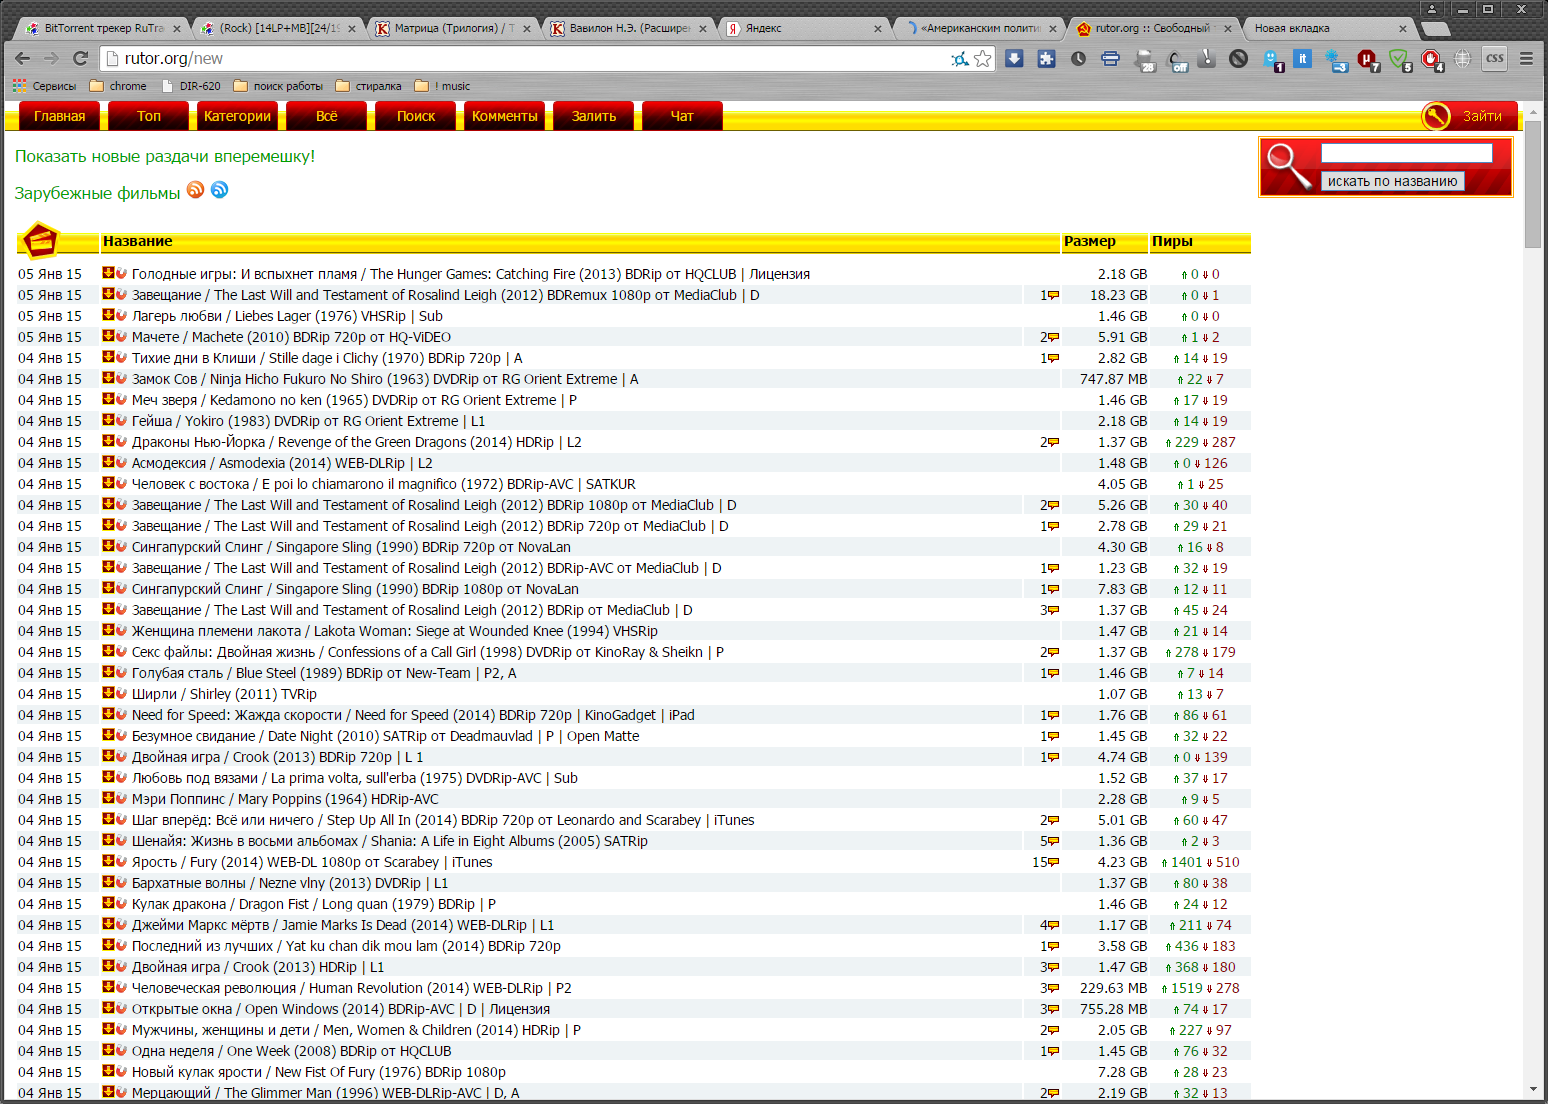
Task: Open the rutor logo icon in table header
Action: pos(40,240)
